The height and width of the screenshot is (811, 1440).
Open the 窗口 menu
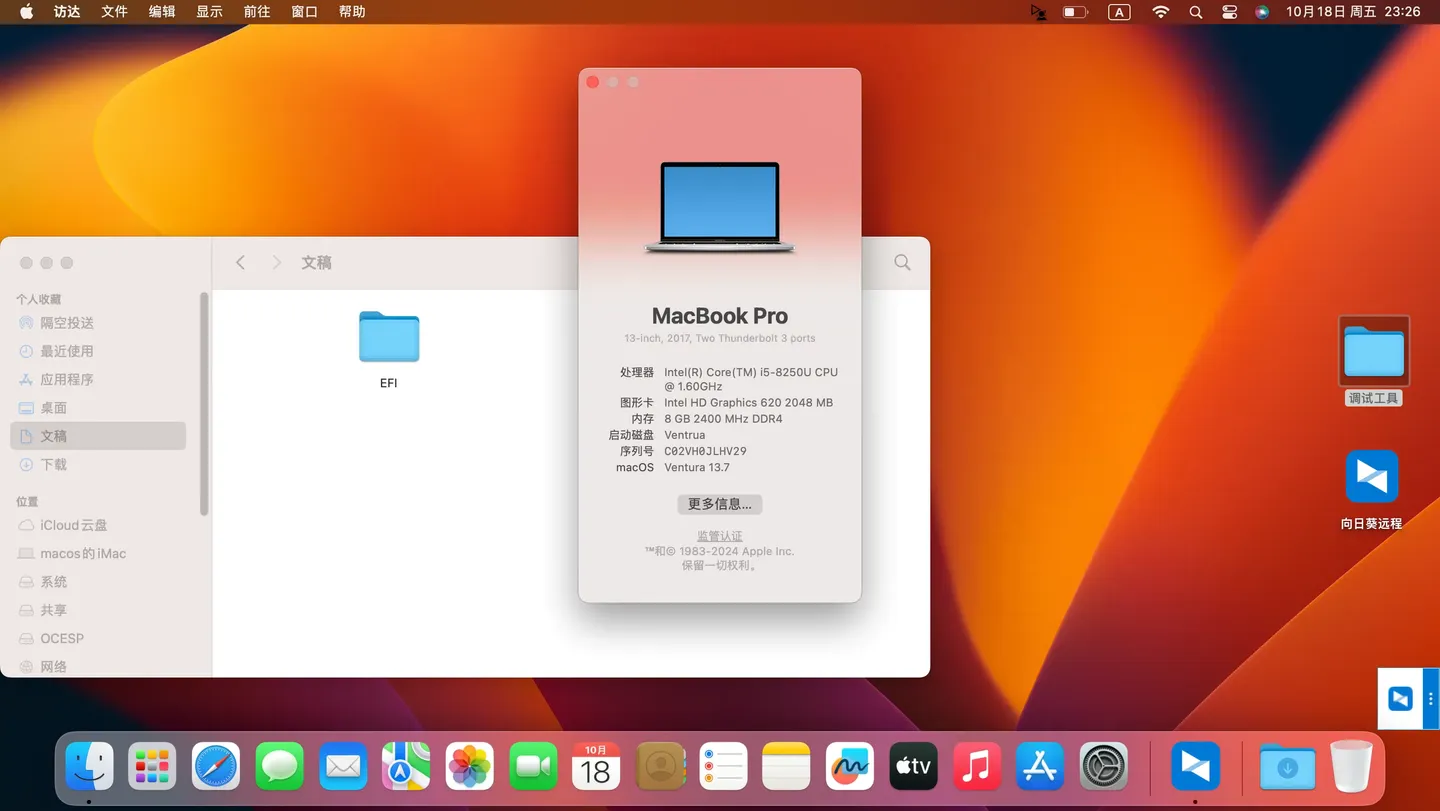pos(304,11)
